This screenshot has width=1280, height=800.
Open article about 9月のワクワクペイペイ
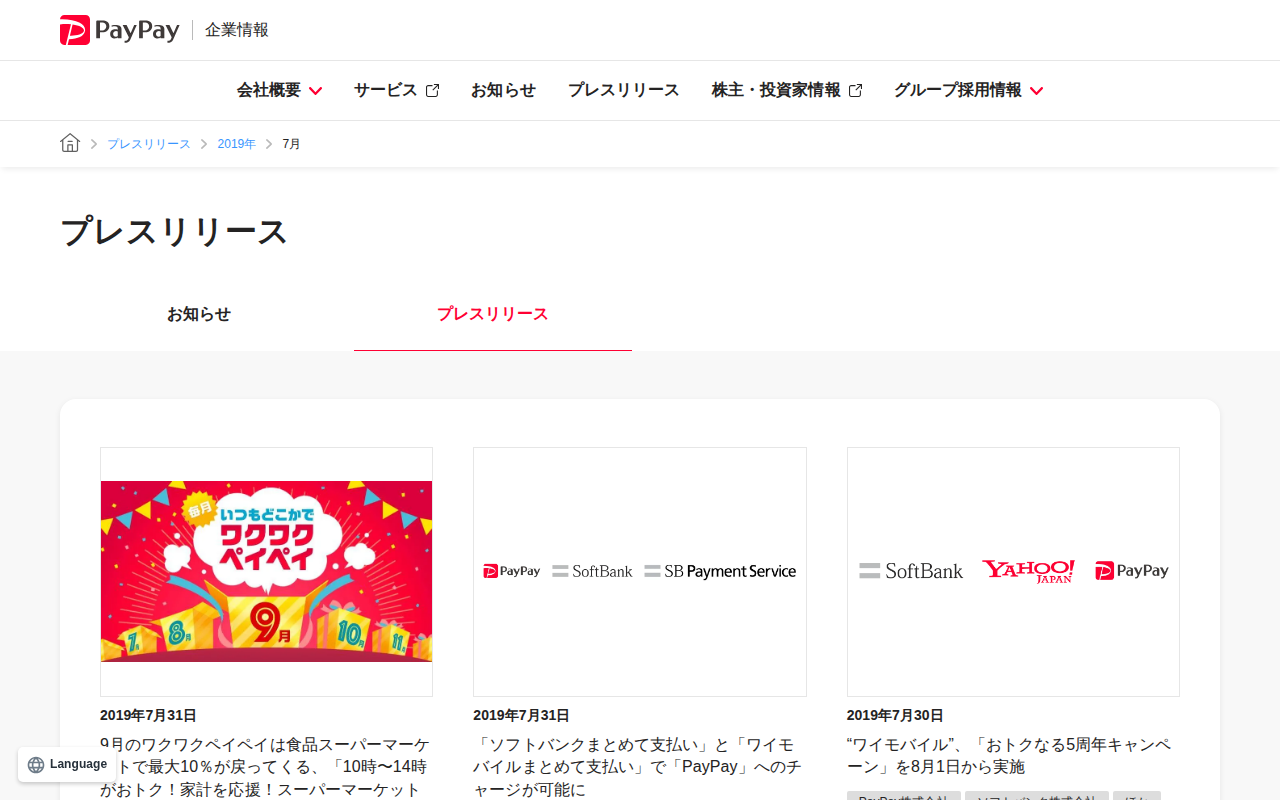click(266, 767)
